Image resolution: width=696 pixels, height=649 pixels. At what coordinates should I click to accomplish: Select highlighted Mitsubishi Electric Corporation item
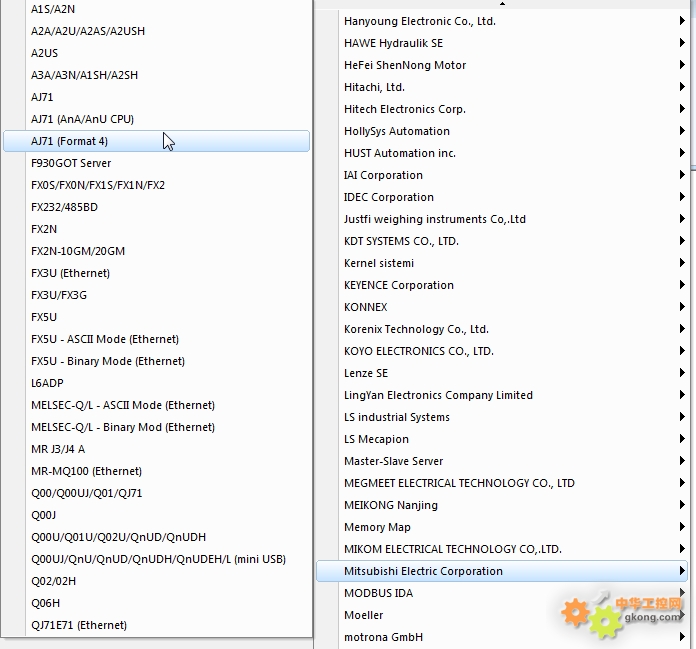pyautogui.click(x=502, y=571)
